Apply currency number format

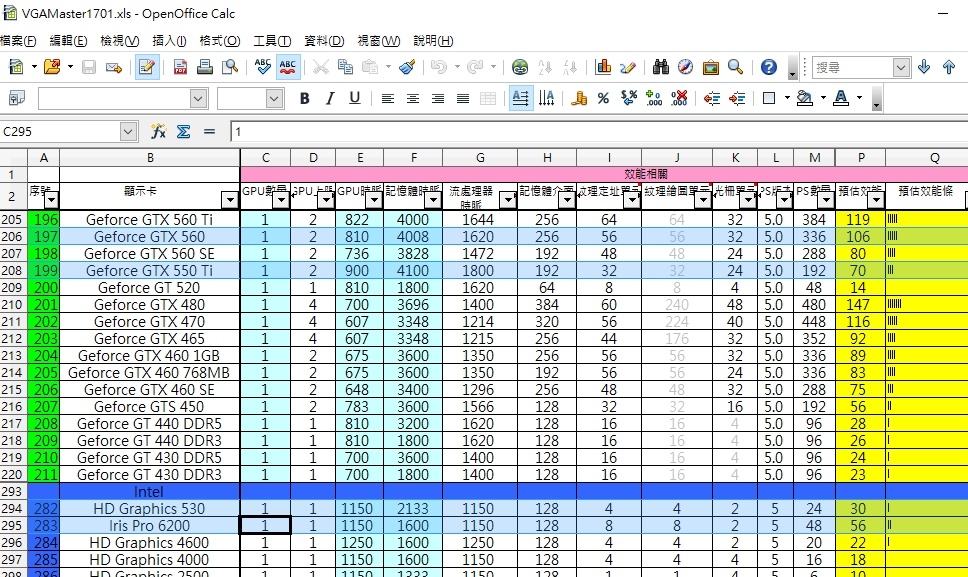tap(578, 98)
